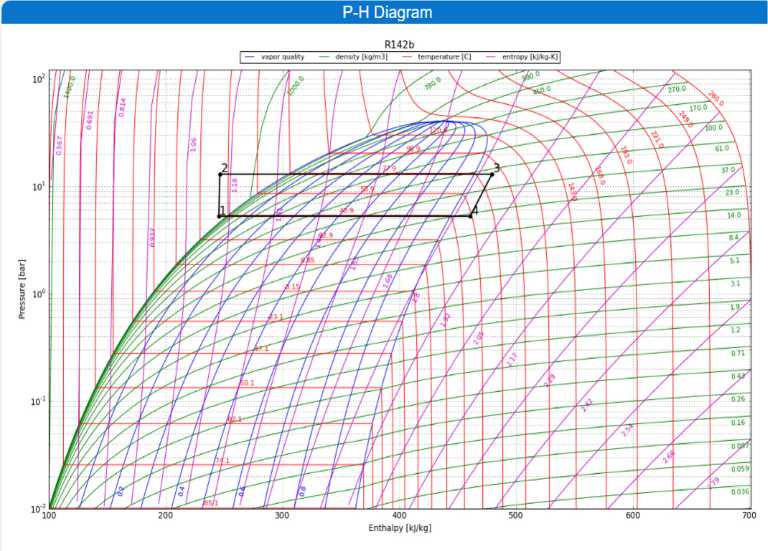The height and width of the screenshot is (551, 768).
Task: Click the 0.036 density label at right edge
Action: [x=739, y=491]
